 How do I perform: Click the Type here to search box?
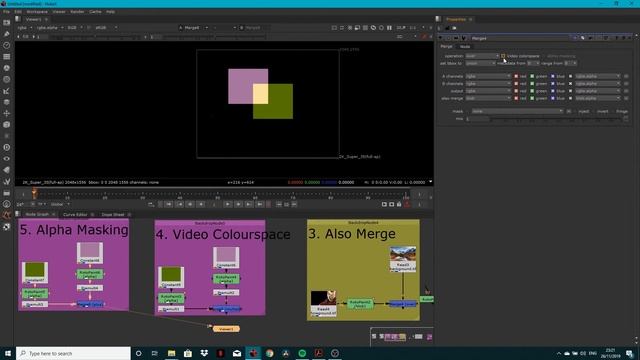point(73,353)
